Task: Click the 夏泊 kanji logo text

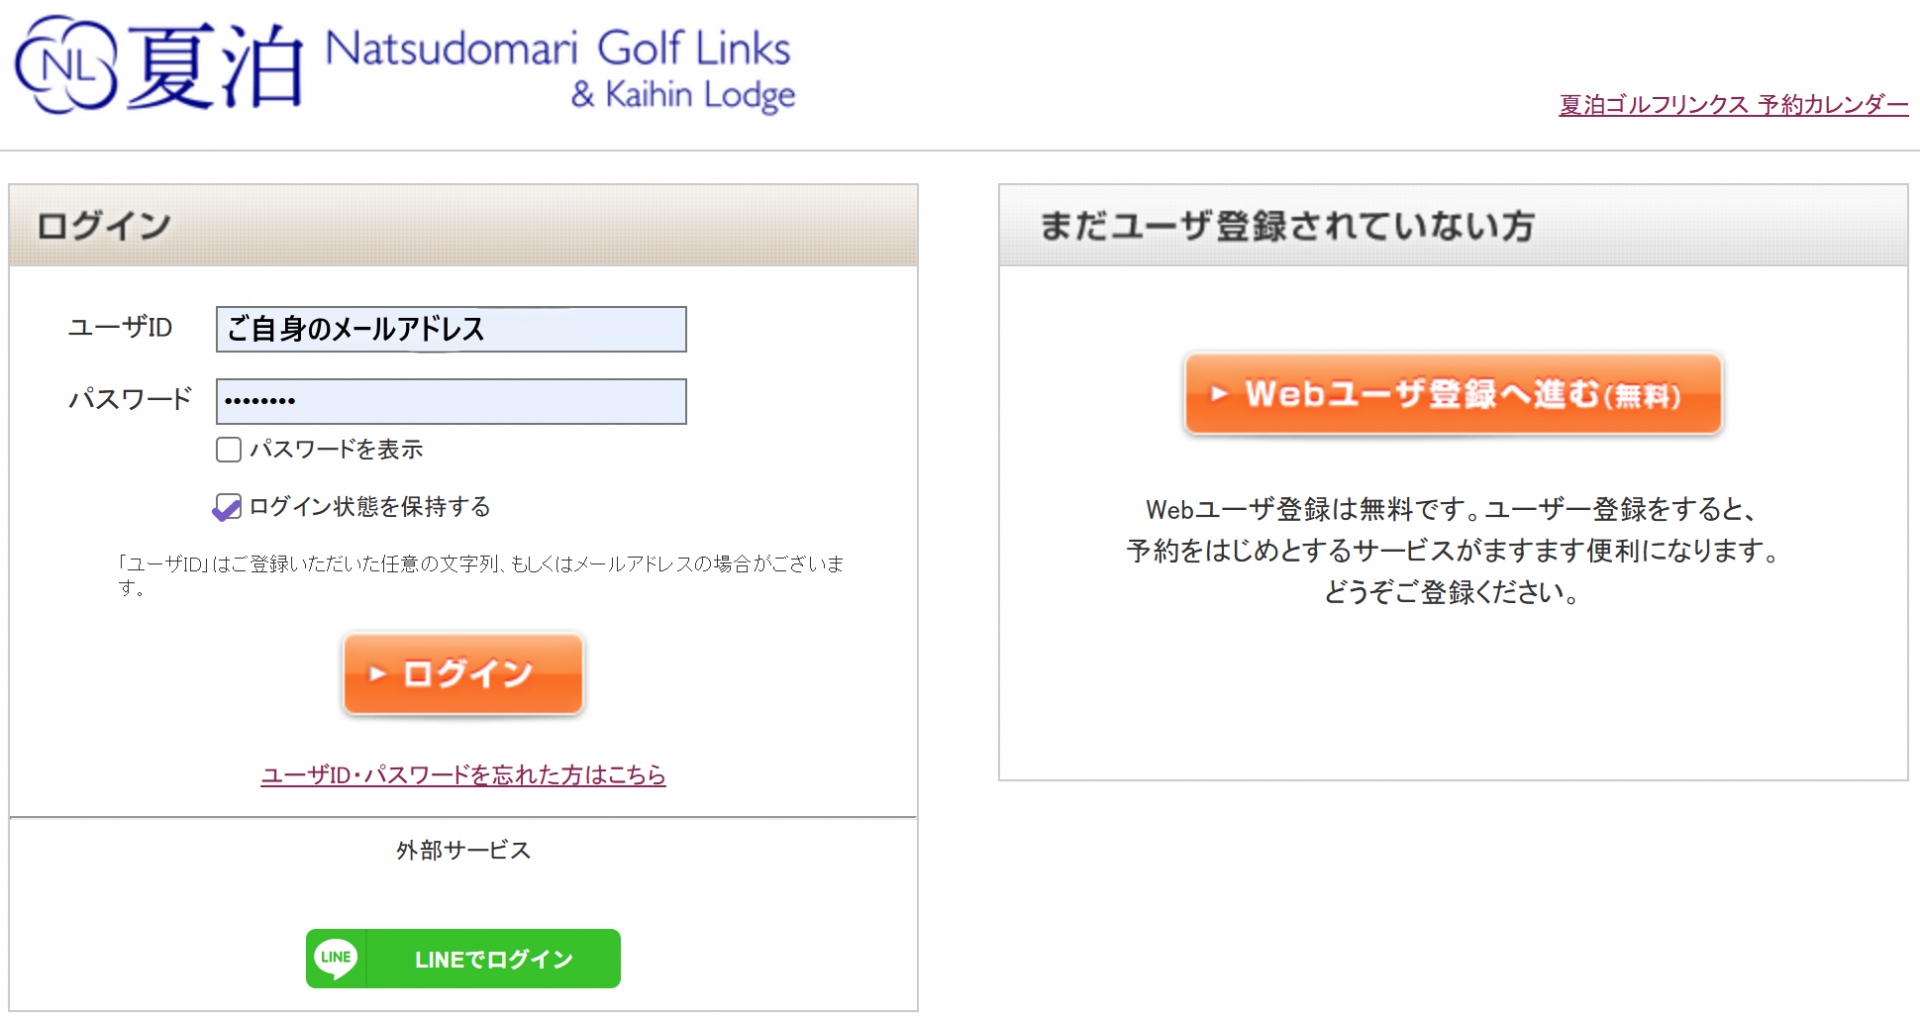Action: tap(215, 67)
